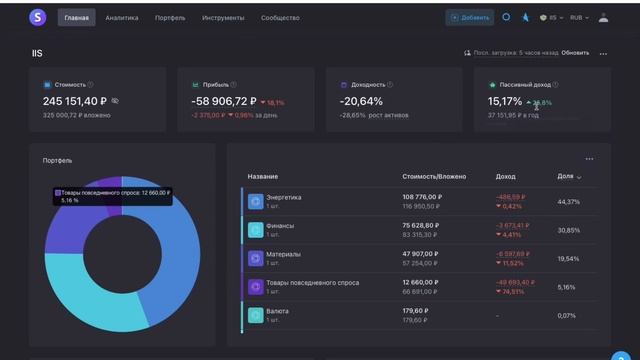Image resolution: width=640 pixels, height=360 pixels.
Task: Open the Главная tab
Action: pyautogui.click(x=76, y=18)
